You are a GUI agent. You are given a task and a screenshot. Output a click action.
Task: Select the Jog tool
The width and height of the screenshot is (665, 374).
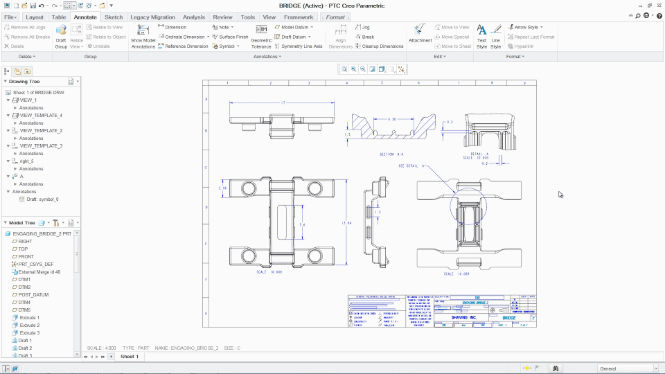tap(362, 27)
